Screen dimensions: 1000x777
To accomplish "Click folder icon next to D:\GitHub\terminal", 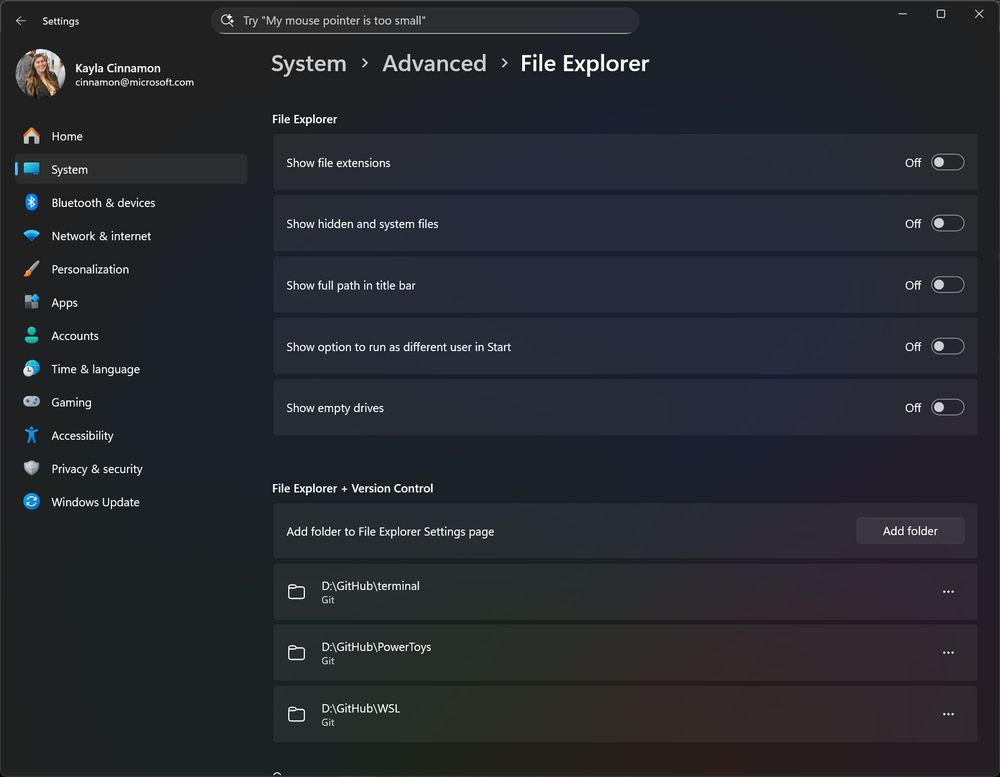I will [x=297, y=591].
